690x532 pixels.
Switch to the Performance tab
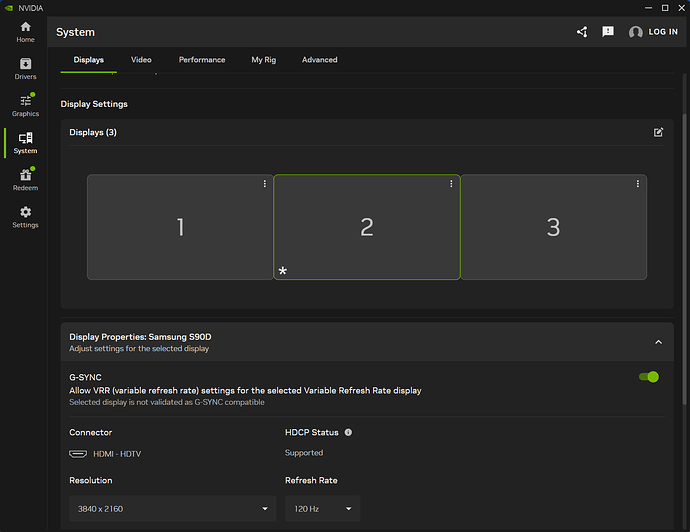pyautogui.click(x=202, y=60)
